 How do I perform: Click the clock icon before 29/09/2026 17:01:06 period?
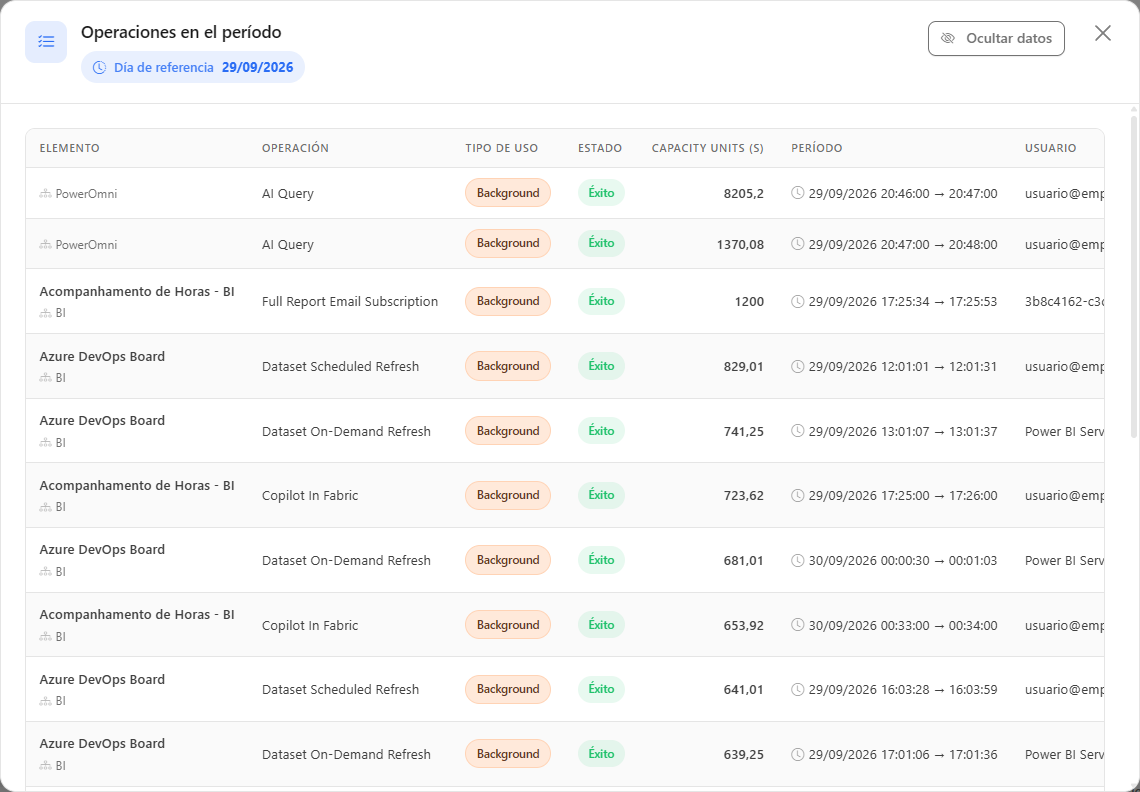[798, 754]
